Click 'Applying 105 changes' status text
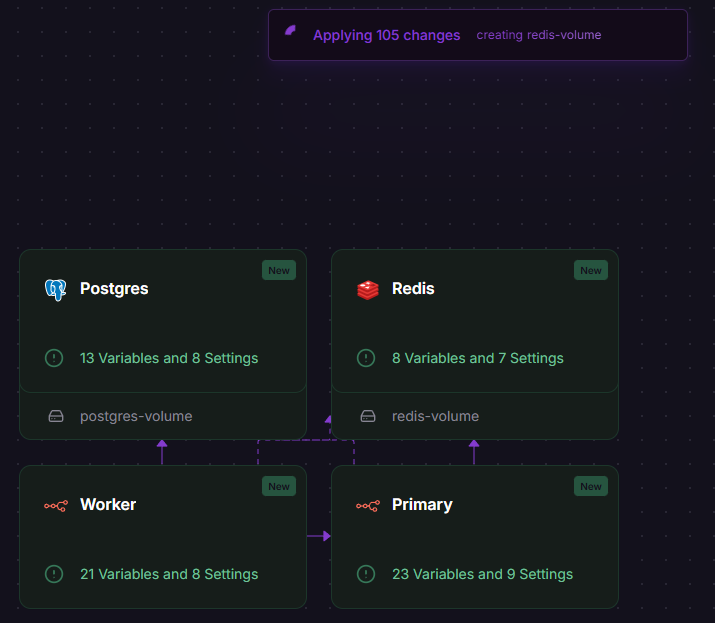The height and width of the screenshot is (623, 715). click(x=387, y=36)
